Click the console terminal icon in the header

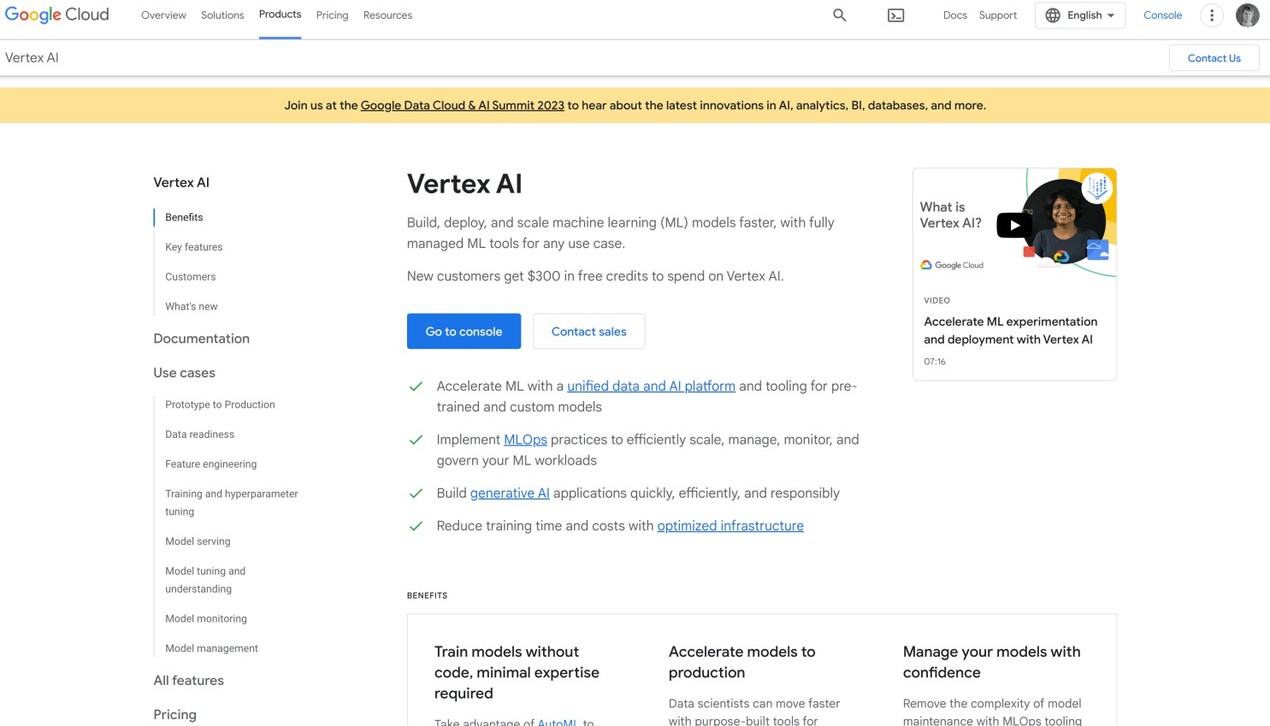895,15
